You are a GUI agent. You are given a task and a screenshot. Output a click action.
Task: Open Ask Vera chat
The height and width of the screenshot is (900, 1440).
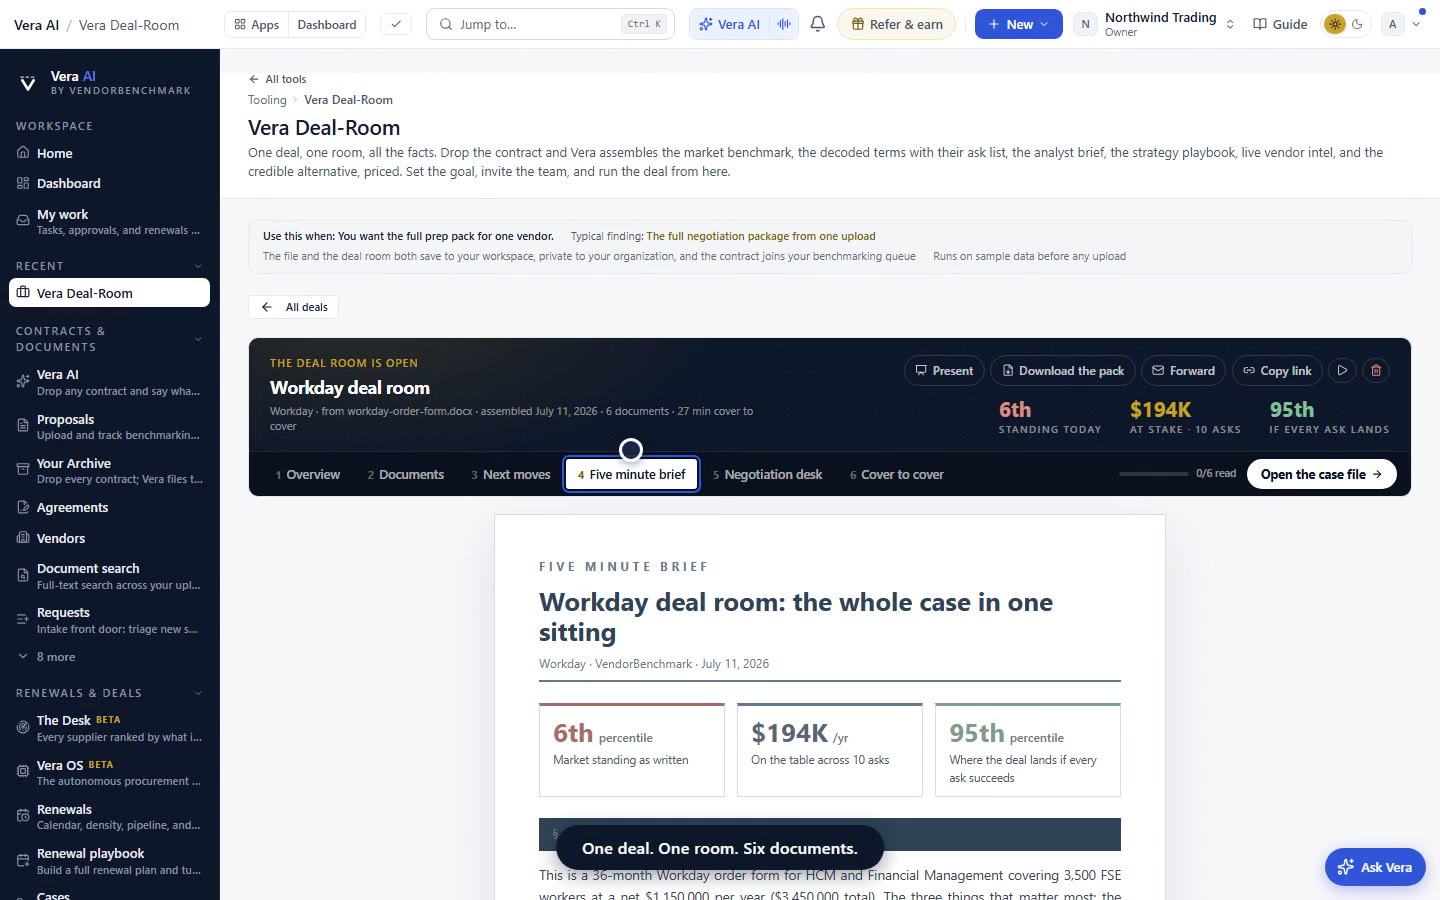point(1375,867)
